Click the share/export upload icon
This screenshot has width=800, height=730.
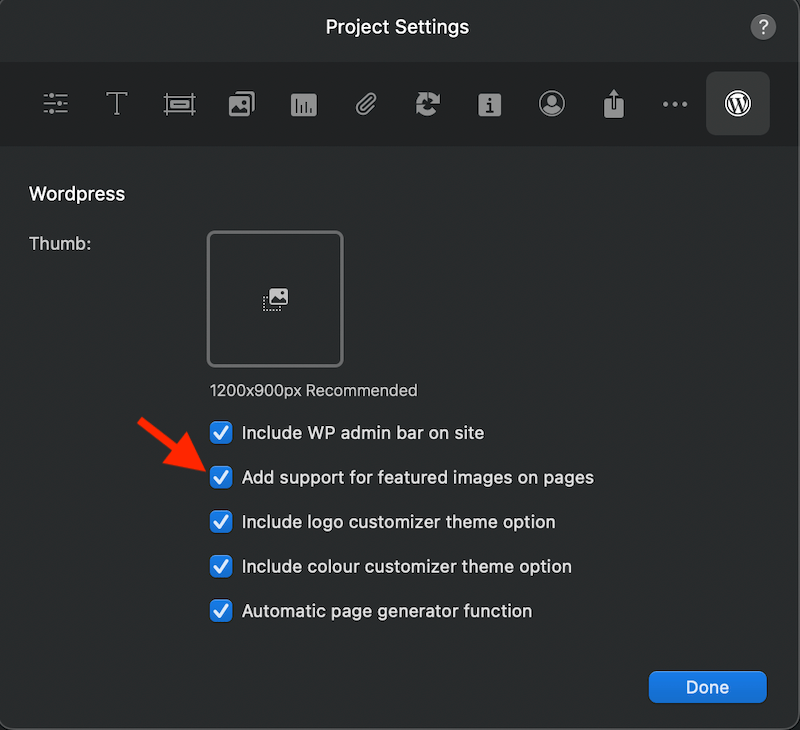point(613,104)
